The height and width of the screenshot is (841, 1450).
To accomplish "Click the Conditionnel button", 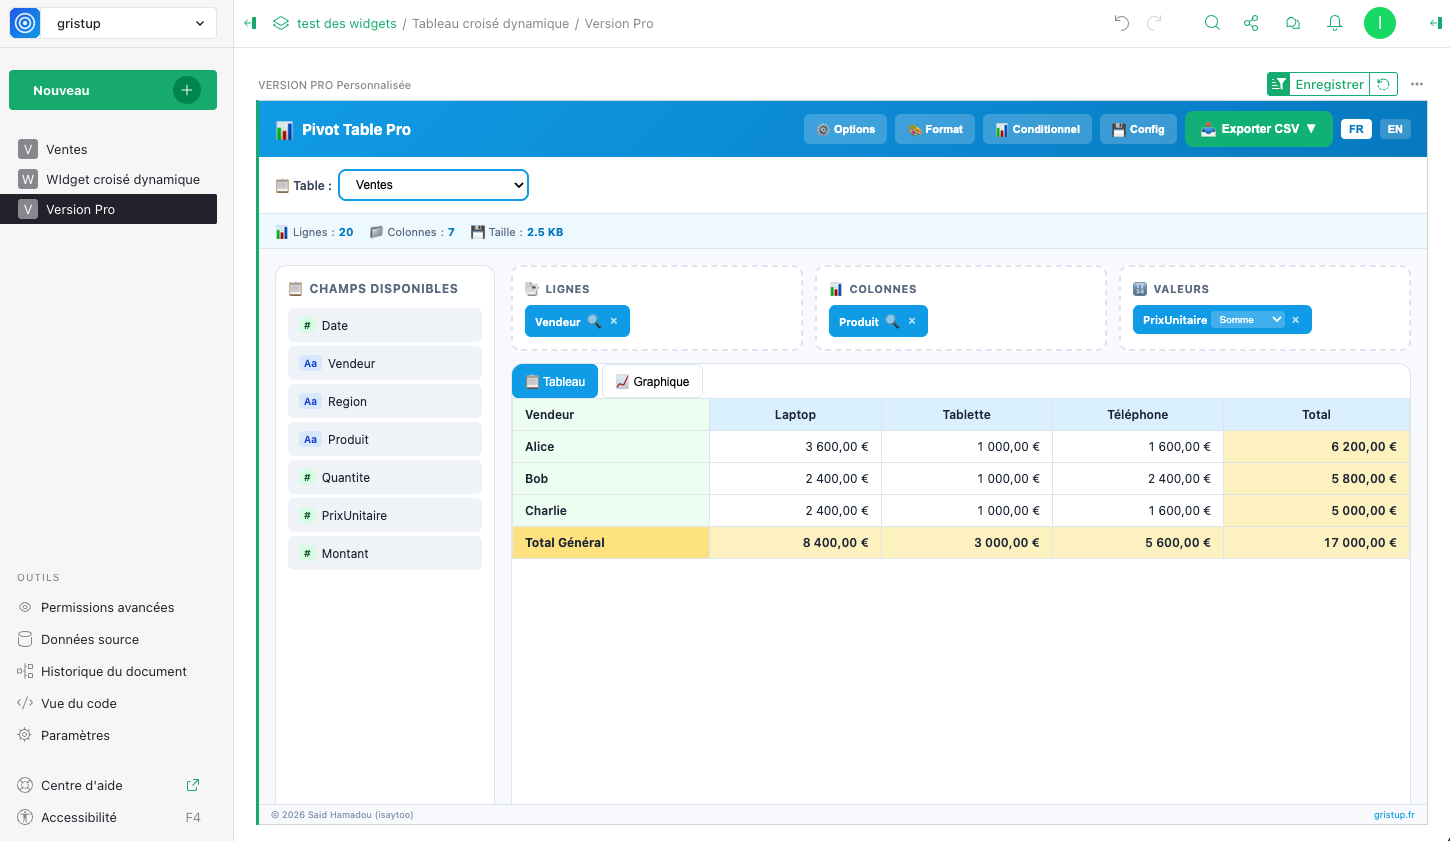I will [x=1037, y=129].
